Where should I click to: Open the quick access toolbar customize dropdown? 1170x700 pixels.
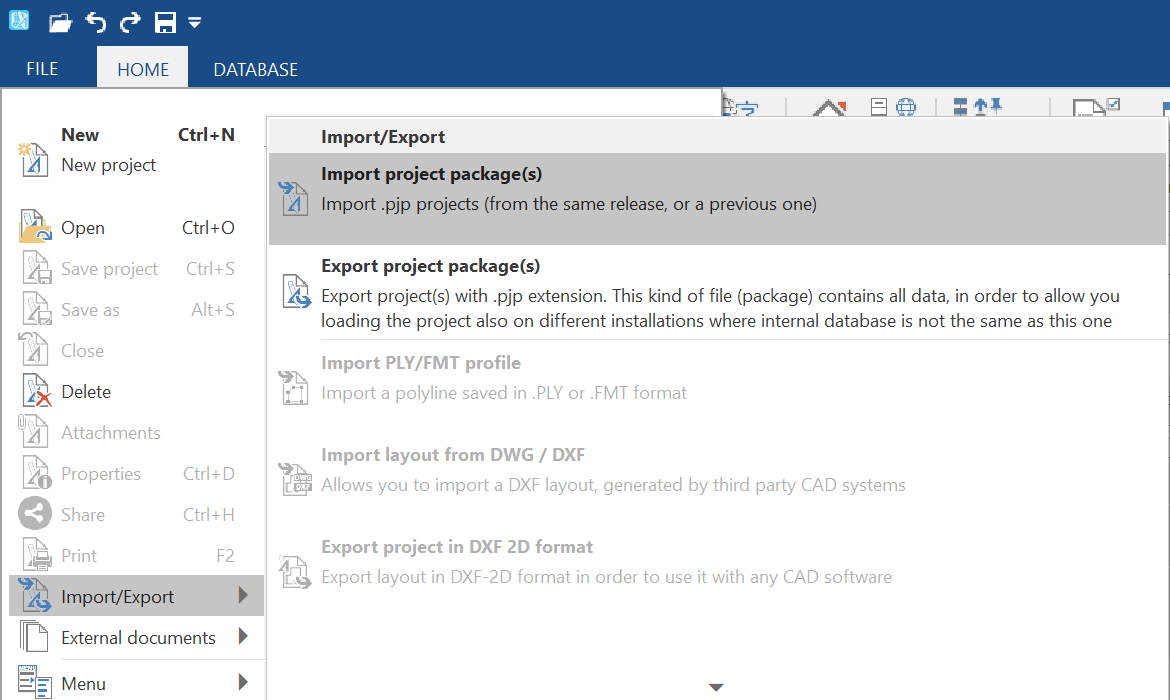(195, 23)
